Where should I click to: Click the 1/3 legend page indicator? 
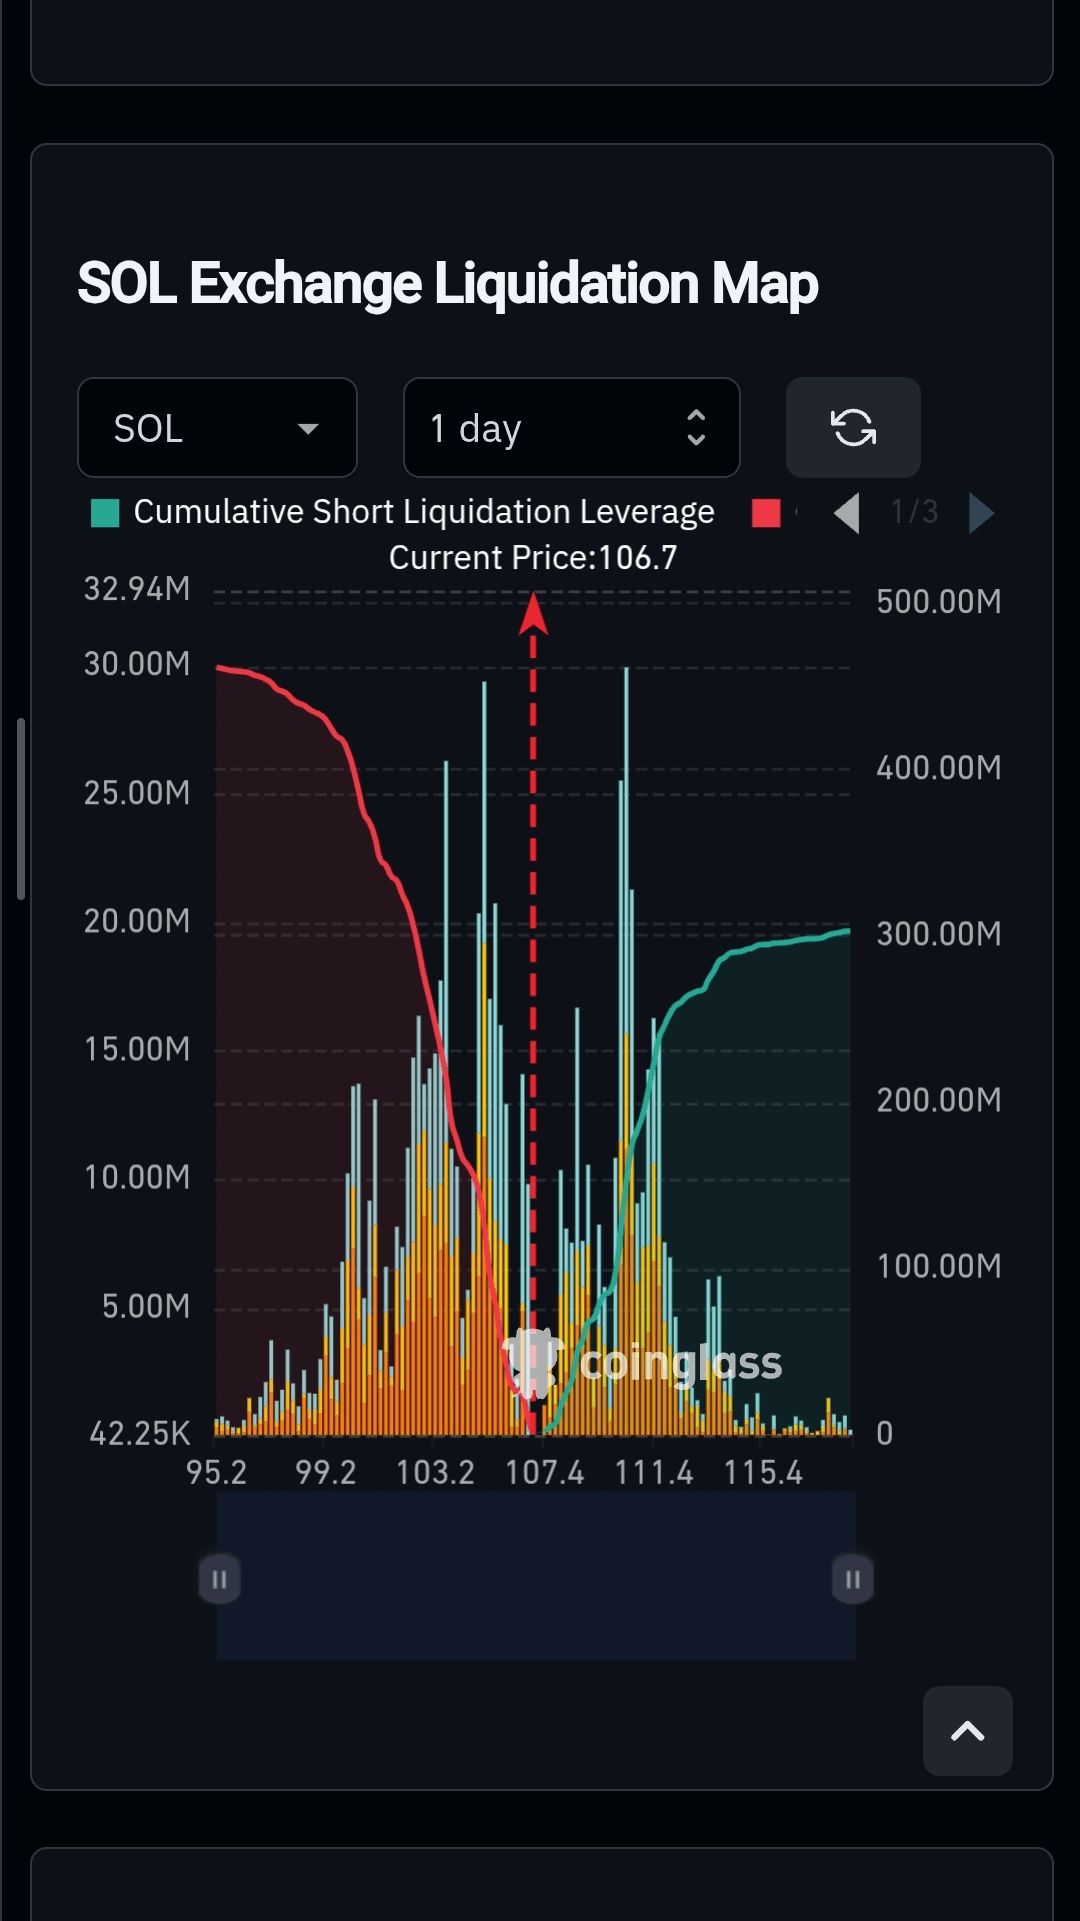pyautogui.click(x=914, y=512)
